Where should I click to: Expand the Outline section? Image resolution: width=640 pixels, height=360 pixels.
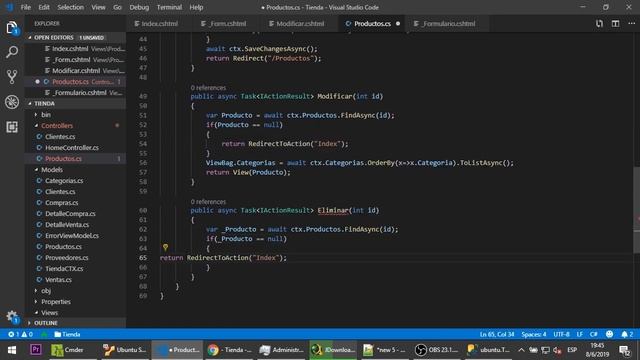(x=75, y=323)
